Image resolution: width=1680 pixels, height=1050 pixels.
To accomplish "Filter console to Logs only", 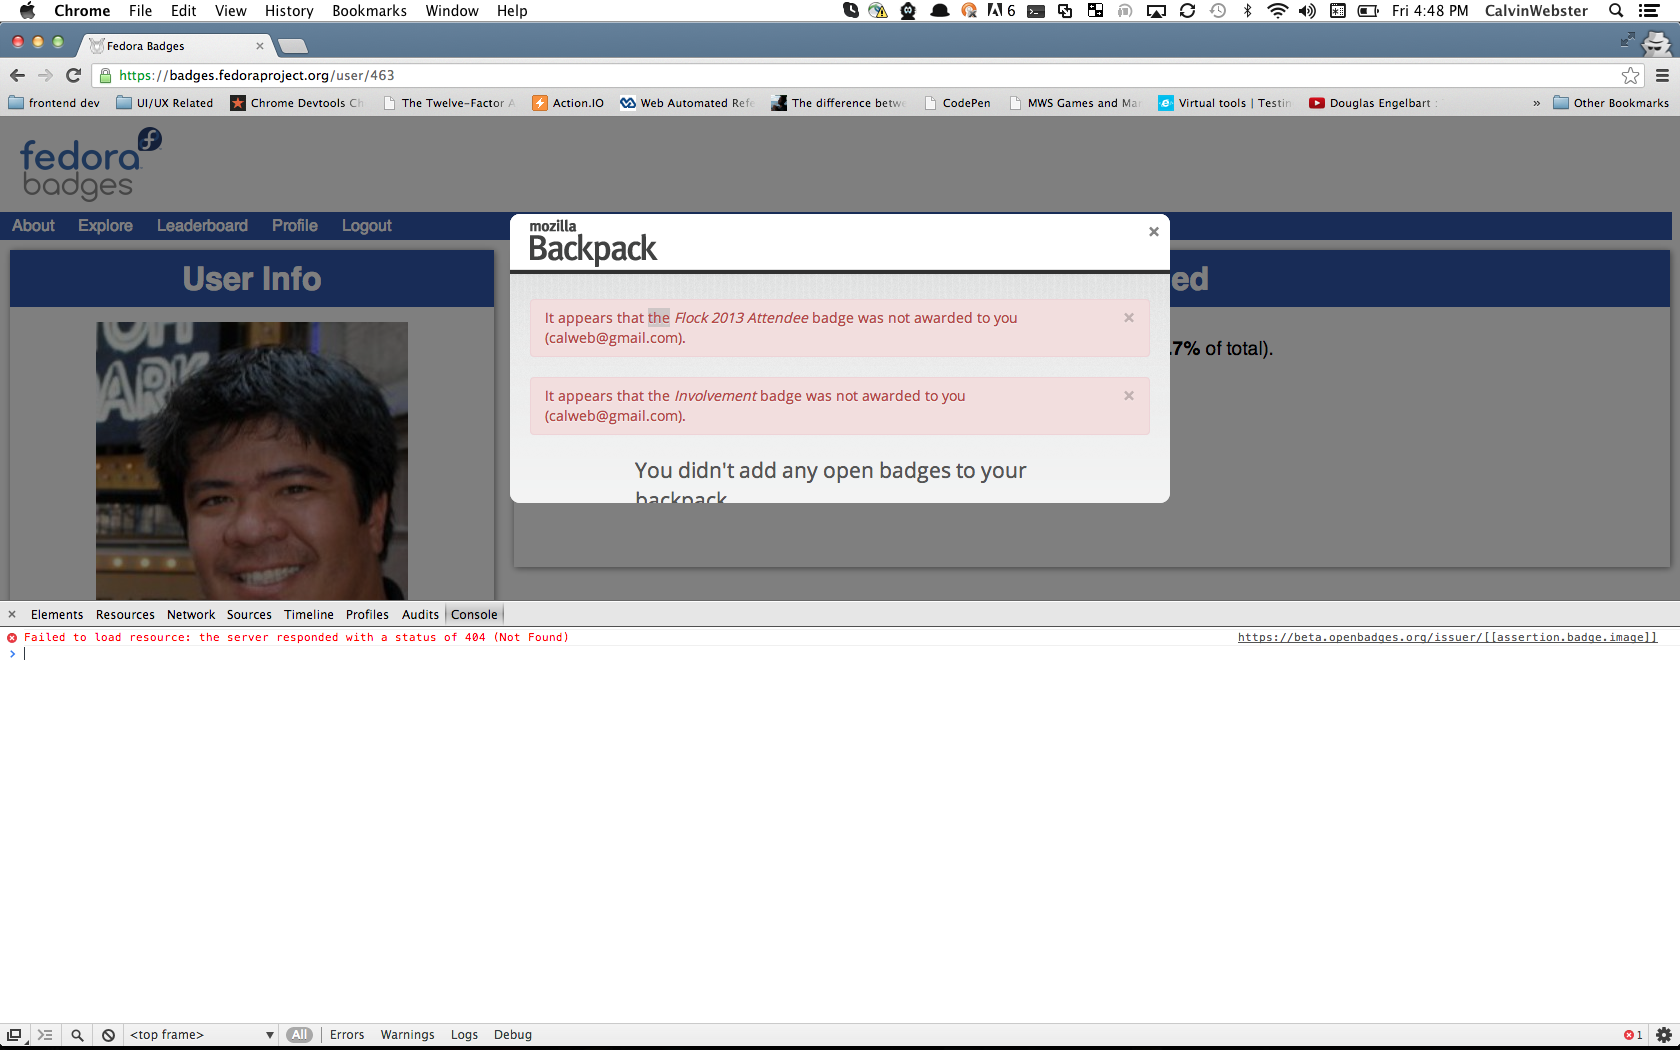I will pos(464,1035).
